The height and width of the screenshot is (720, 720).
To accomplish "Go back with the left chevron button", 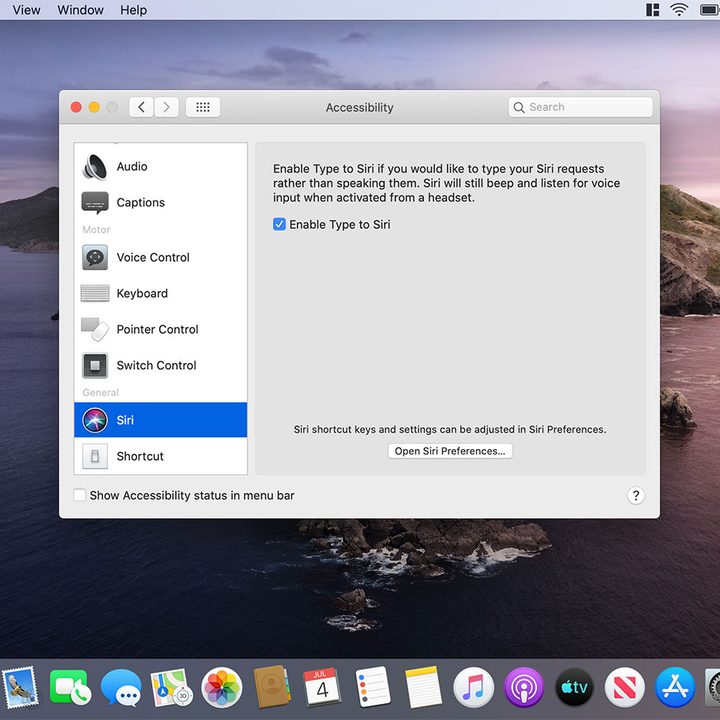I will (141, 107).
